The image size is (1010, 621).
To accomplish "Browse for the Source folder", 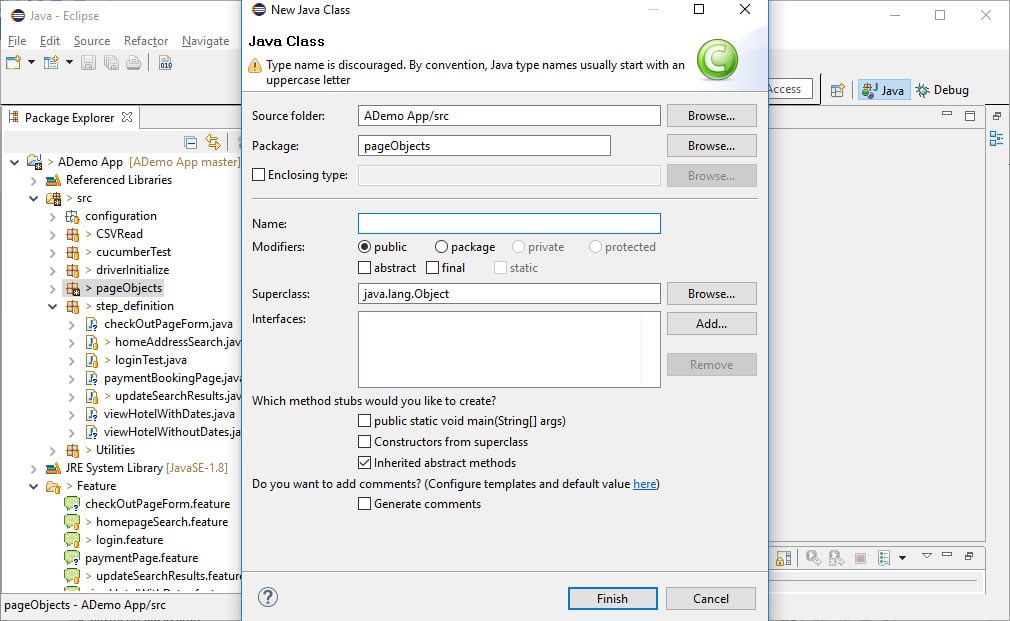I will (x=712, y=116).
